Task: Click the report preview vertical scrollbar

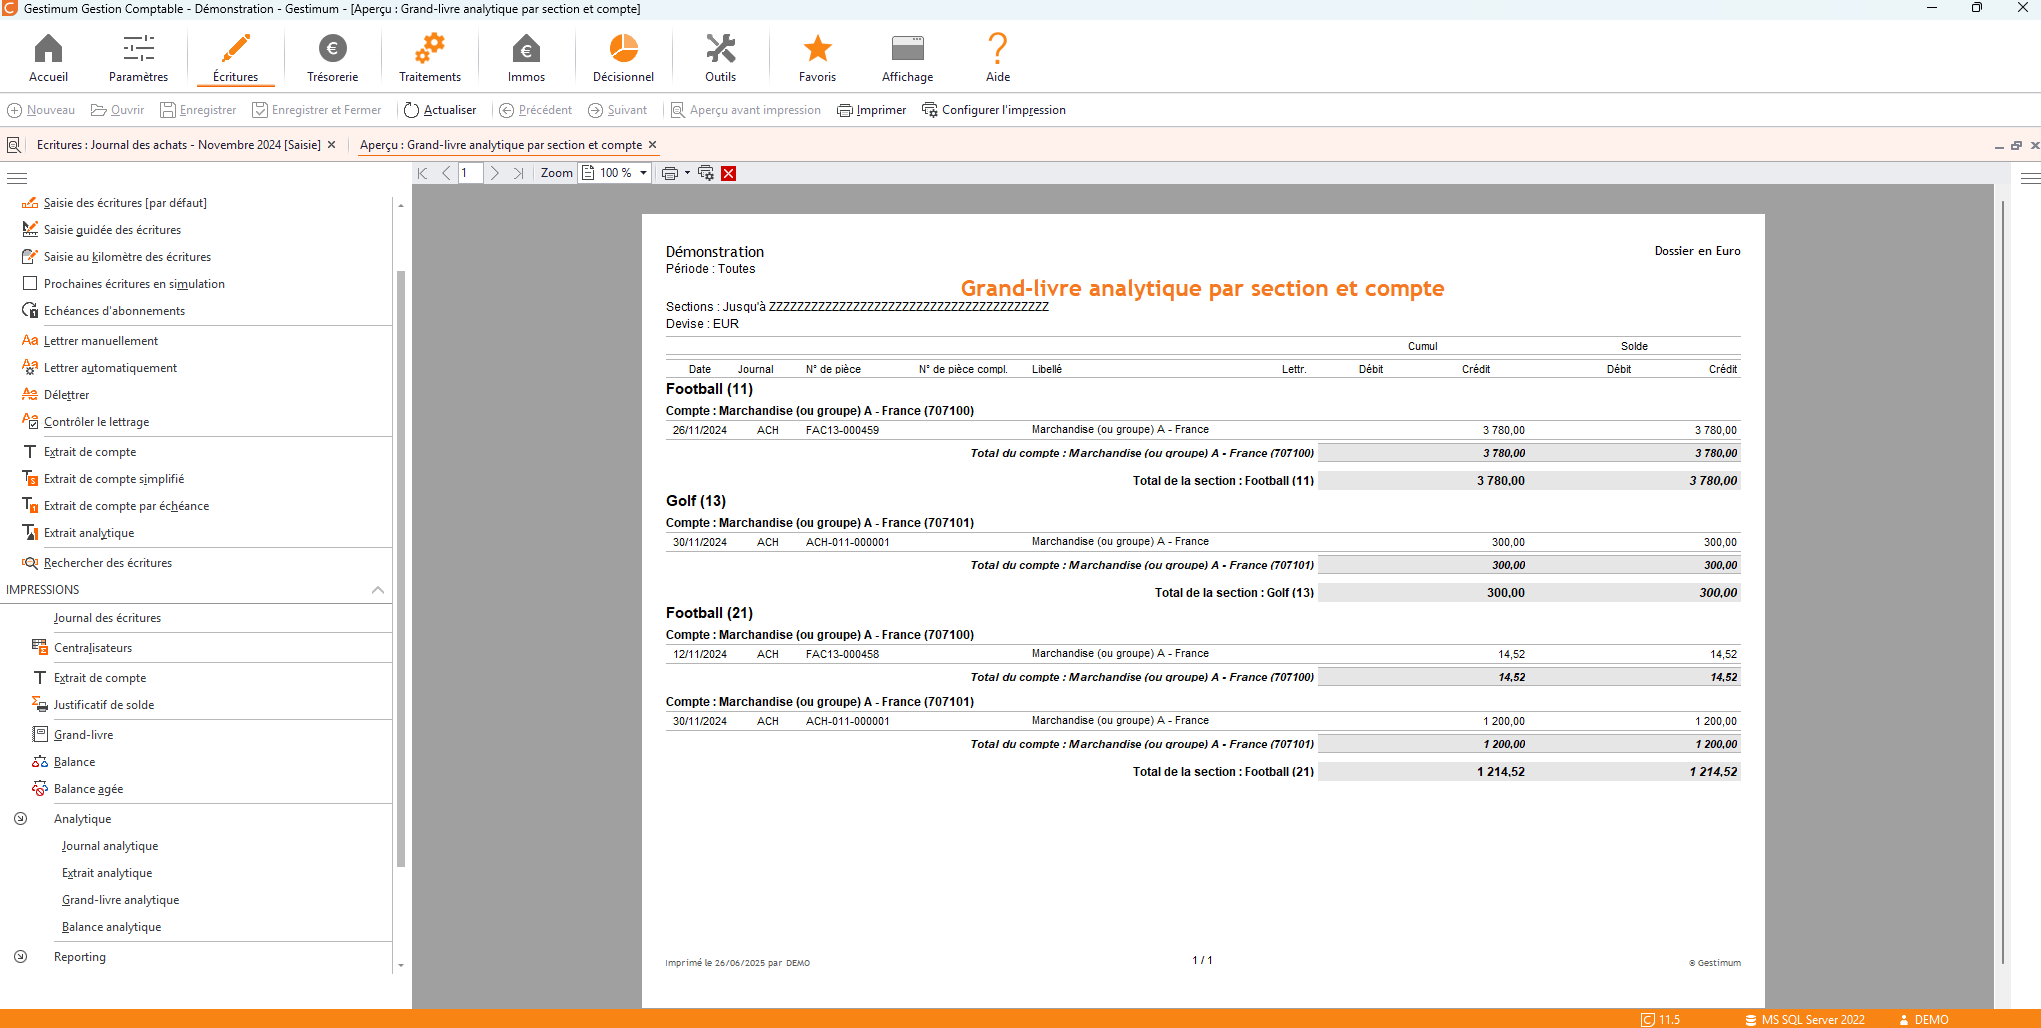Action: pyautogui.click(x=2003, y=583)
